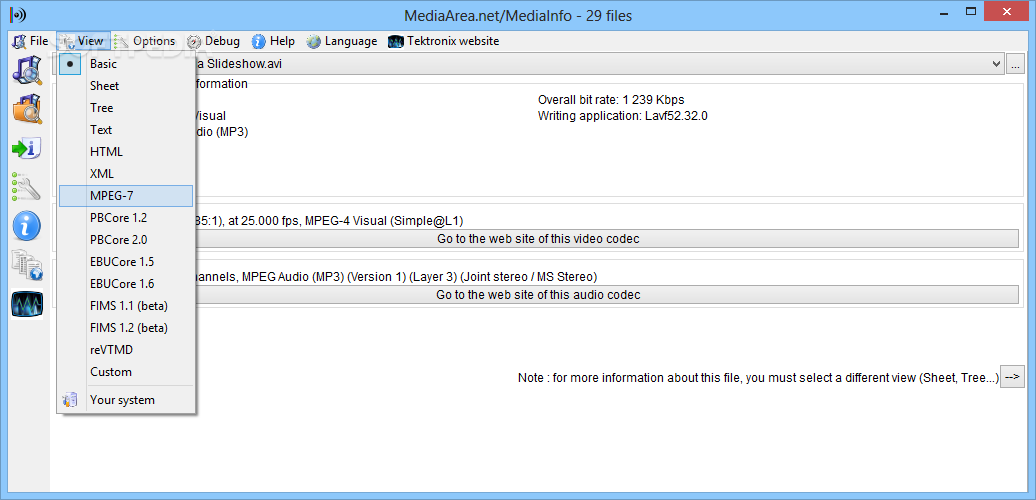Open the Options menu
The image size is (1036, 500).
coord(145,41)
